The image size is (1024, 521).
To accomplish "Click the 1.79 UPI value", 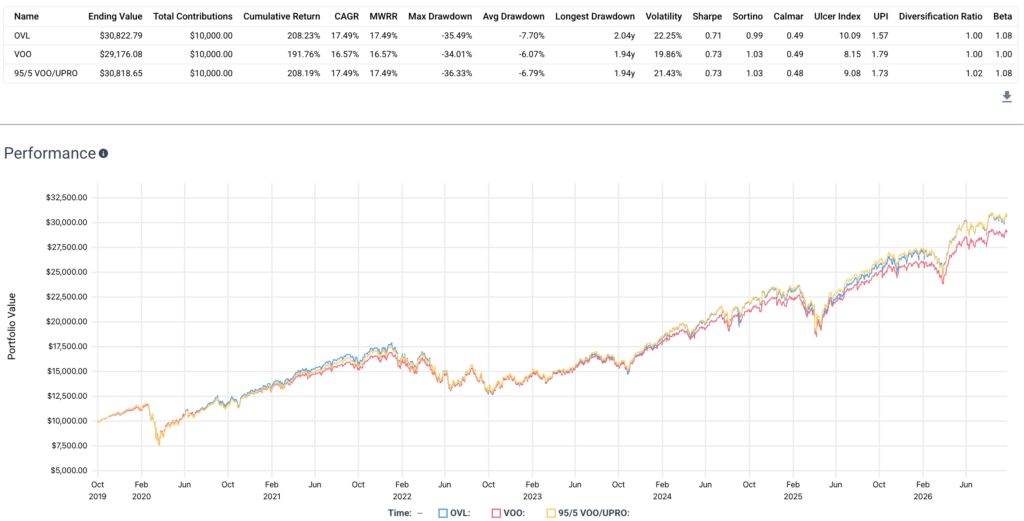I will tap(879, 55).
